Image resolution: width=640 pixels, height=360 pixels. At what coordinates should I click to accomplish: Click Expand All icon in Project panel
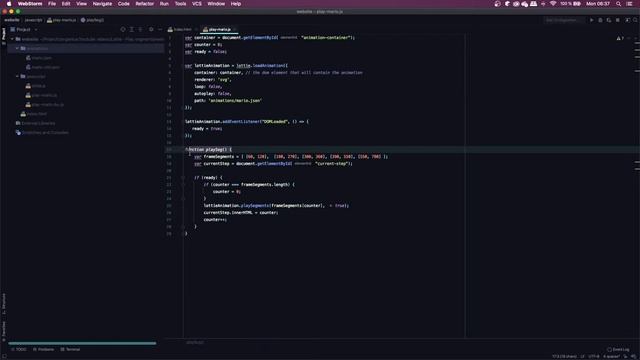[131, 29]
